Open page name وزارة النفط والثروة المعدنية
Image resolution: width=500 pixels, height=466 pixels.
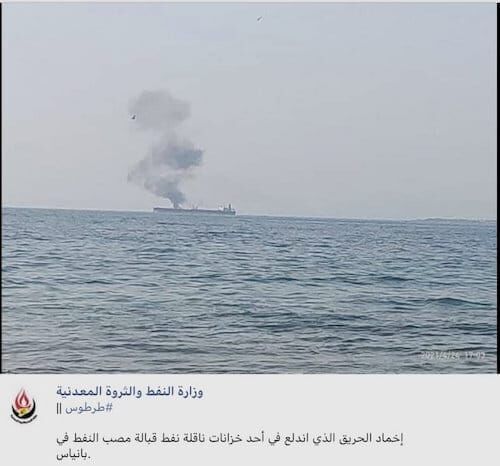pos(130,392)
